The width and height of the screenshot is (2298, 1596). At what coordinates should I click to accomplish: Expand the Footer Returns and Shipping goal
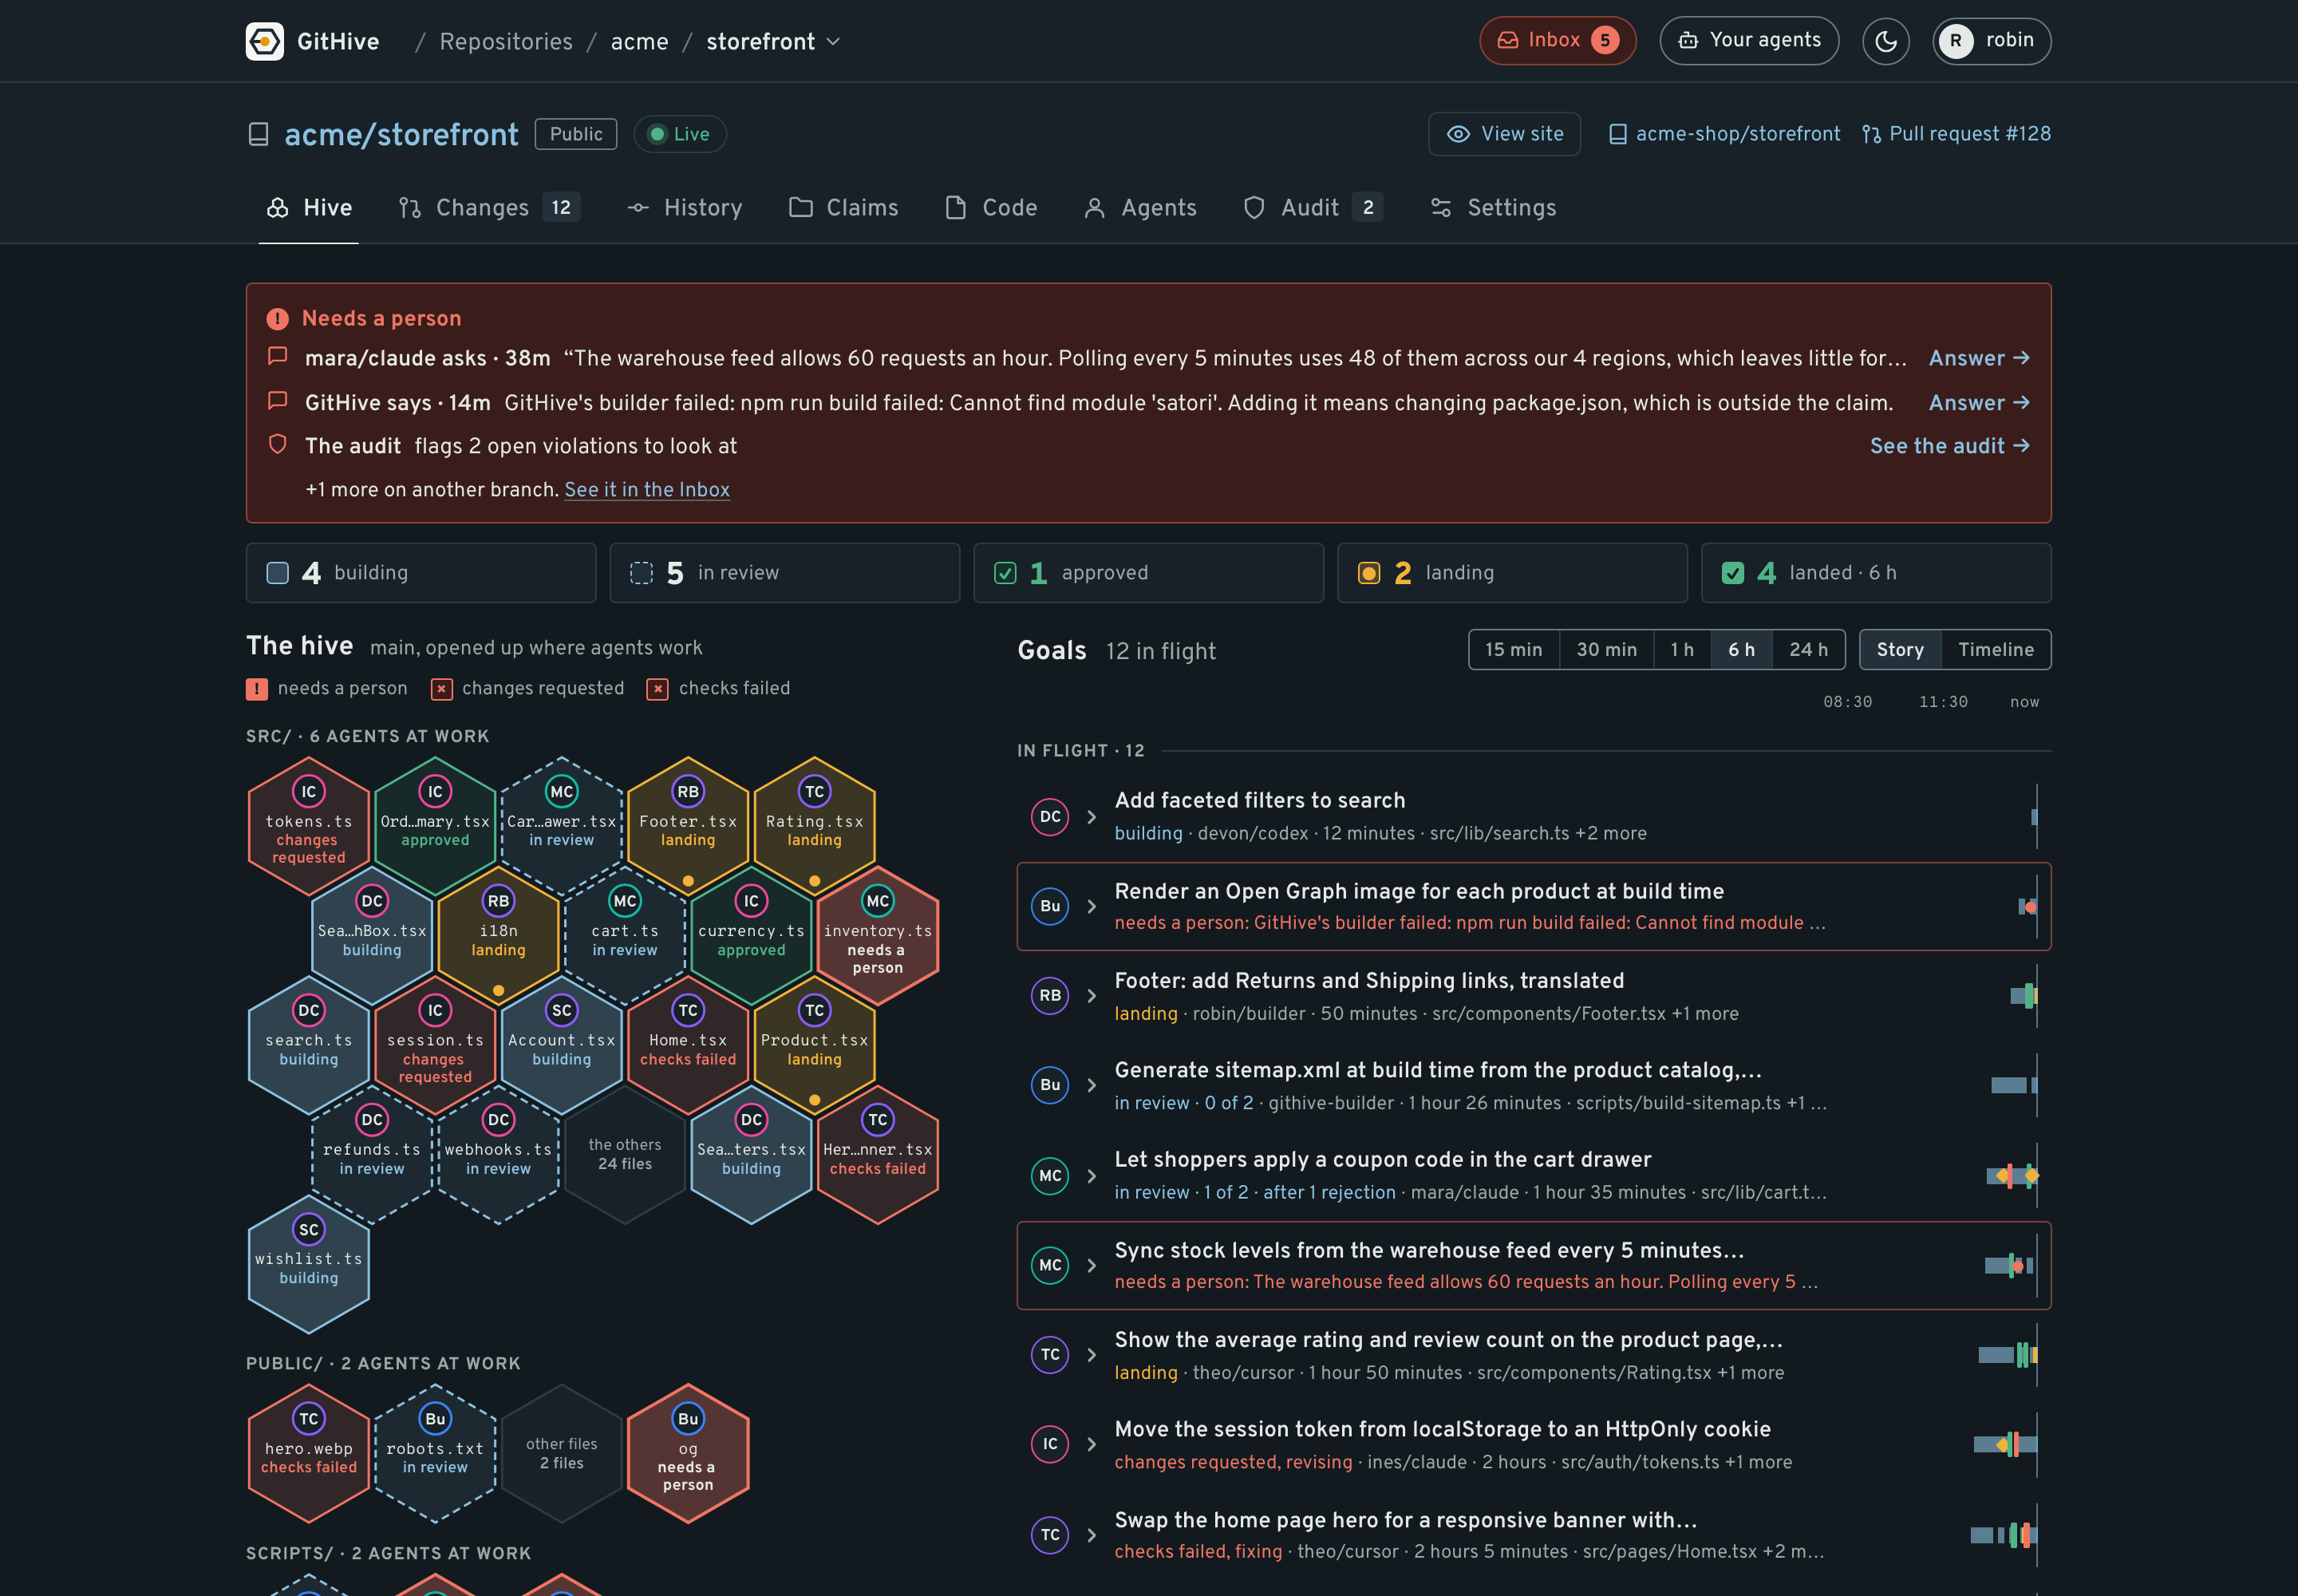pyautogui.click(x=1092, y=996)
